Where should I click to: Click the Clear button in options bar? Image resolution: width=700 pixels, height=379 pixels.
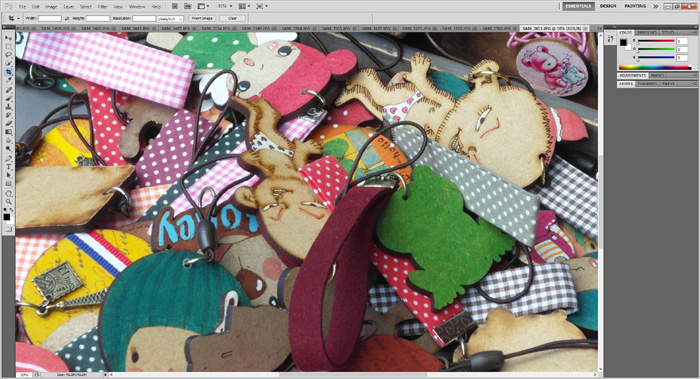click(233, 18)
